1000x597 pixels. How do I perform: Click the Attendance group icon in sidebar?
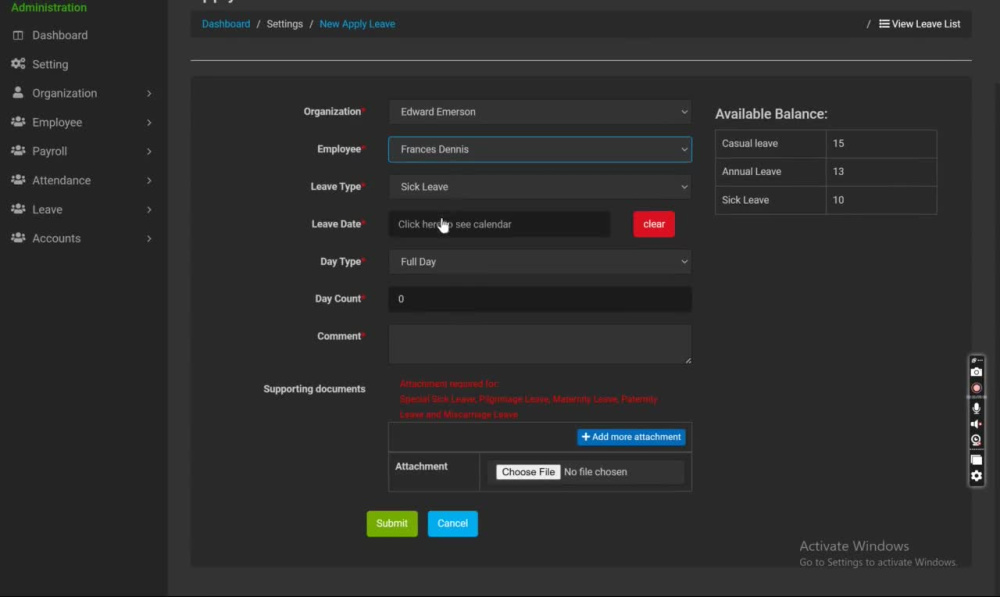pyautogui.click(x=18, y=180)
